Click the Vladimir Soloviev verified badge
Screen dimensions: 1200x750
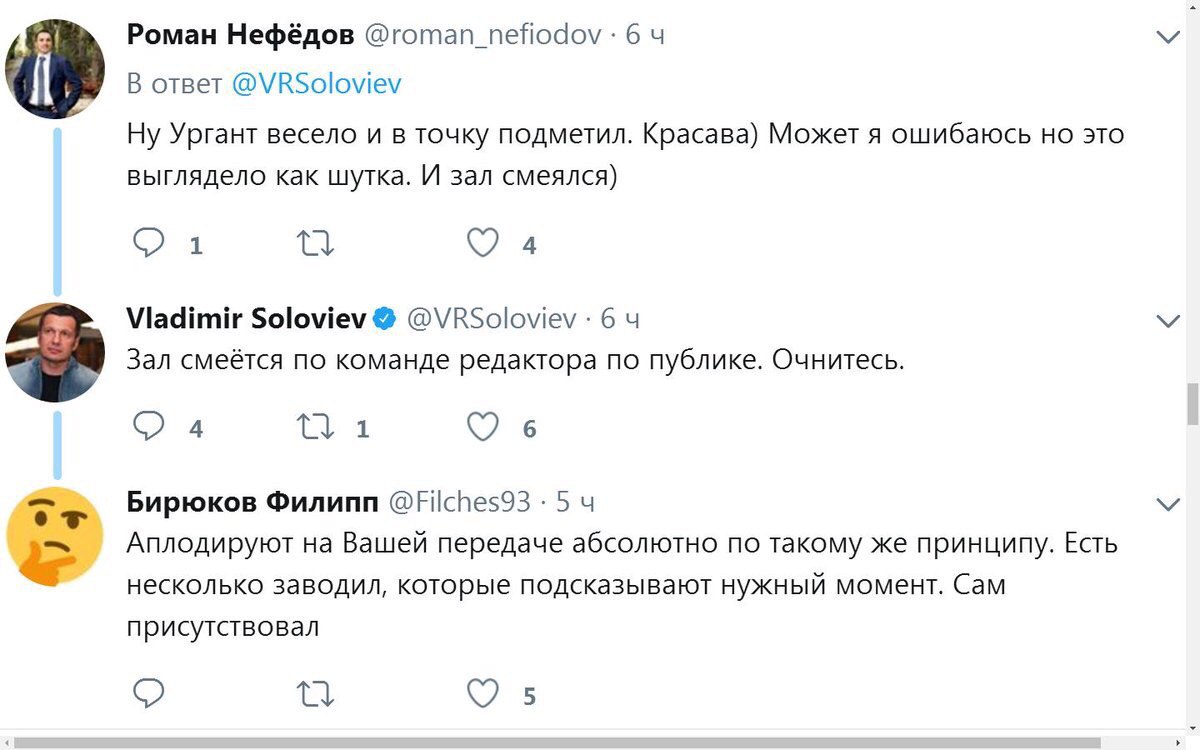coord(384,319)
